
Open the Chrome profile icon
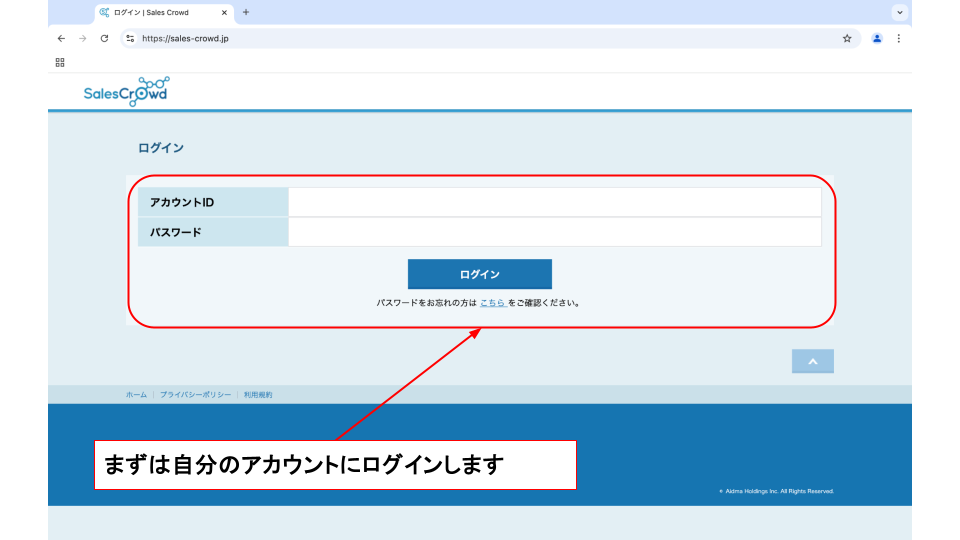pyautogui.click(x=877, y=39)
